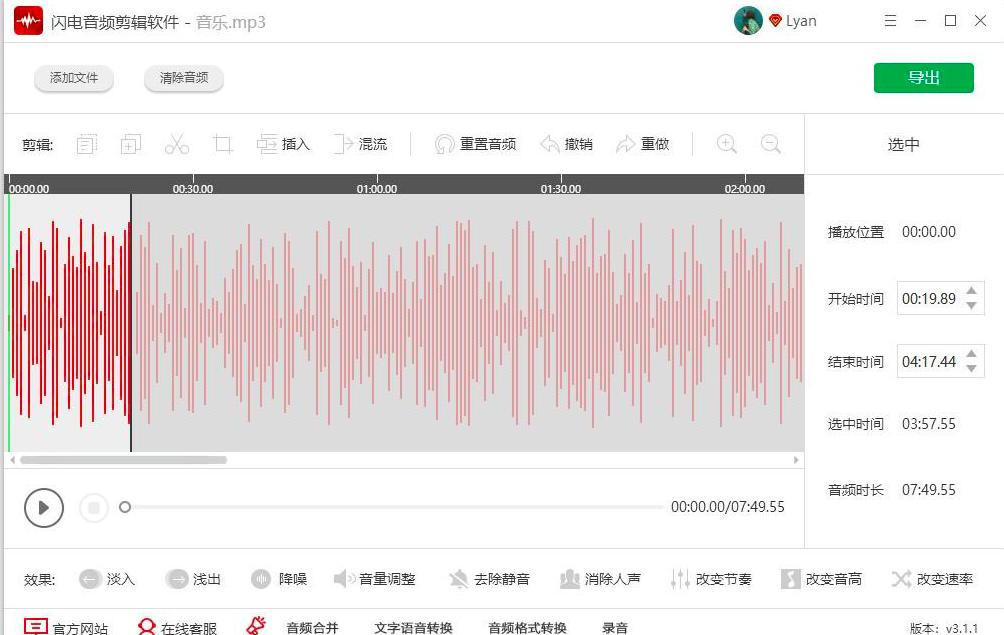Select the scissors cut tool
This screenshot has height=635, width=1004.
click(177, 144)
